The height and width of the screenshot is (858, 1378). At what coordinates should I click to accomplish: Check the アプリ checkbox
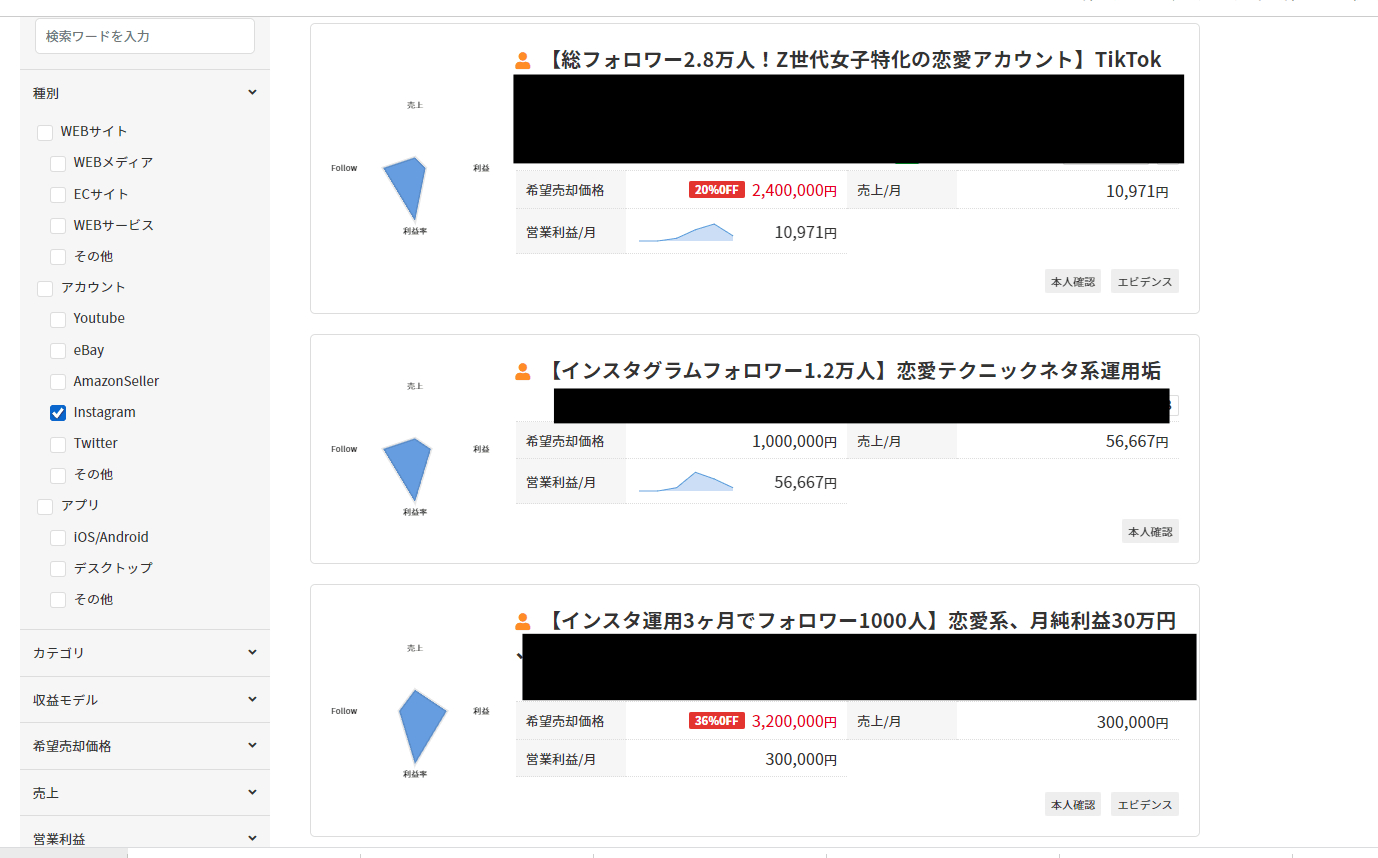45,506
